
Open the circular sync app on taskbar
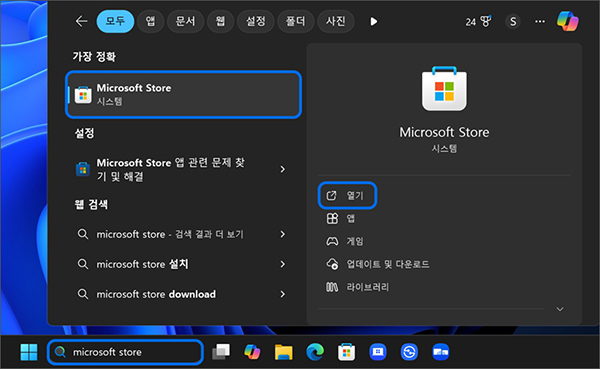[409, 352]
